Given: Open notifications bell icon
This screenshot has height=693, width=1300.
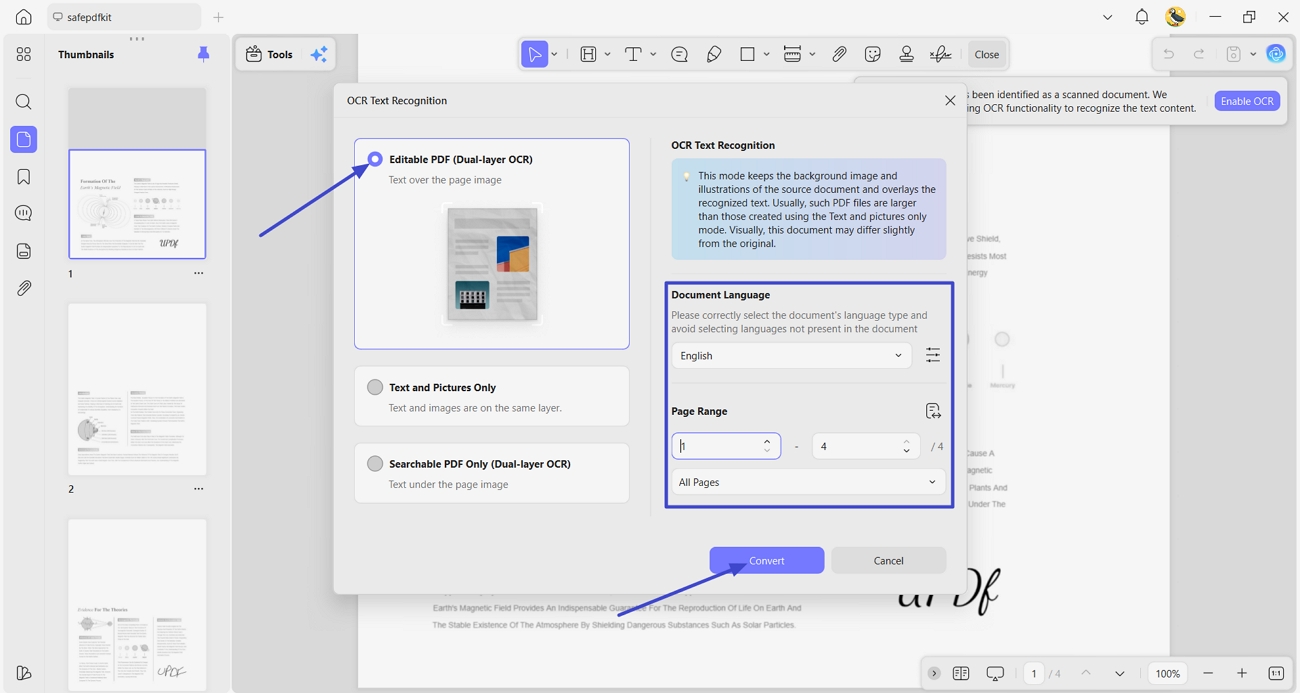Looking at the screenshot, I should [1142, 17].
